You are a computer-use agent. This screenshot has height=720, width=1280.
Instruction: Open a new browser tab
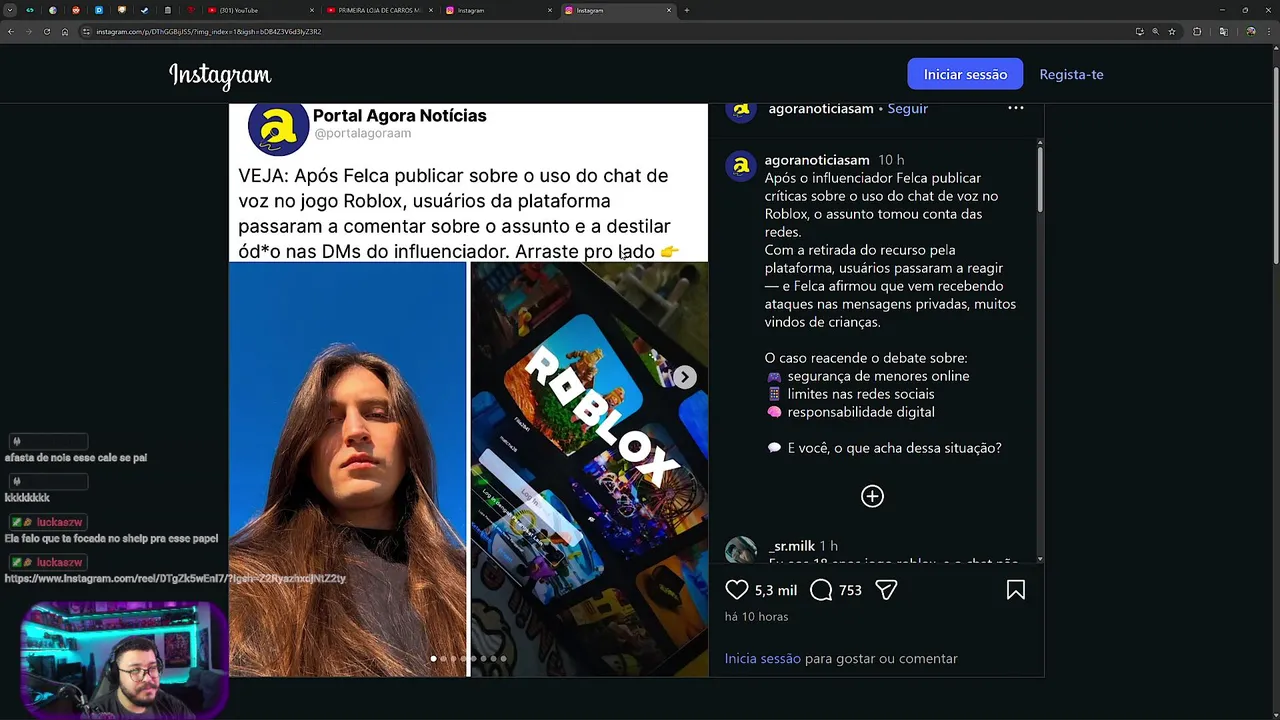tap(686, 10)
